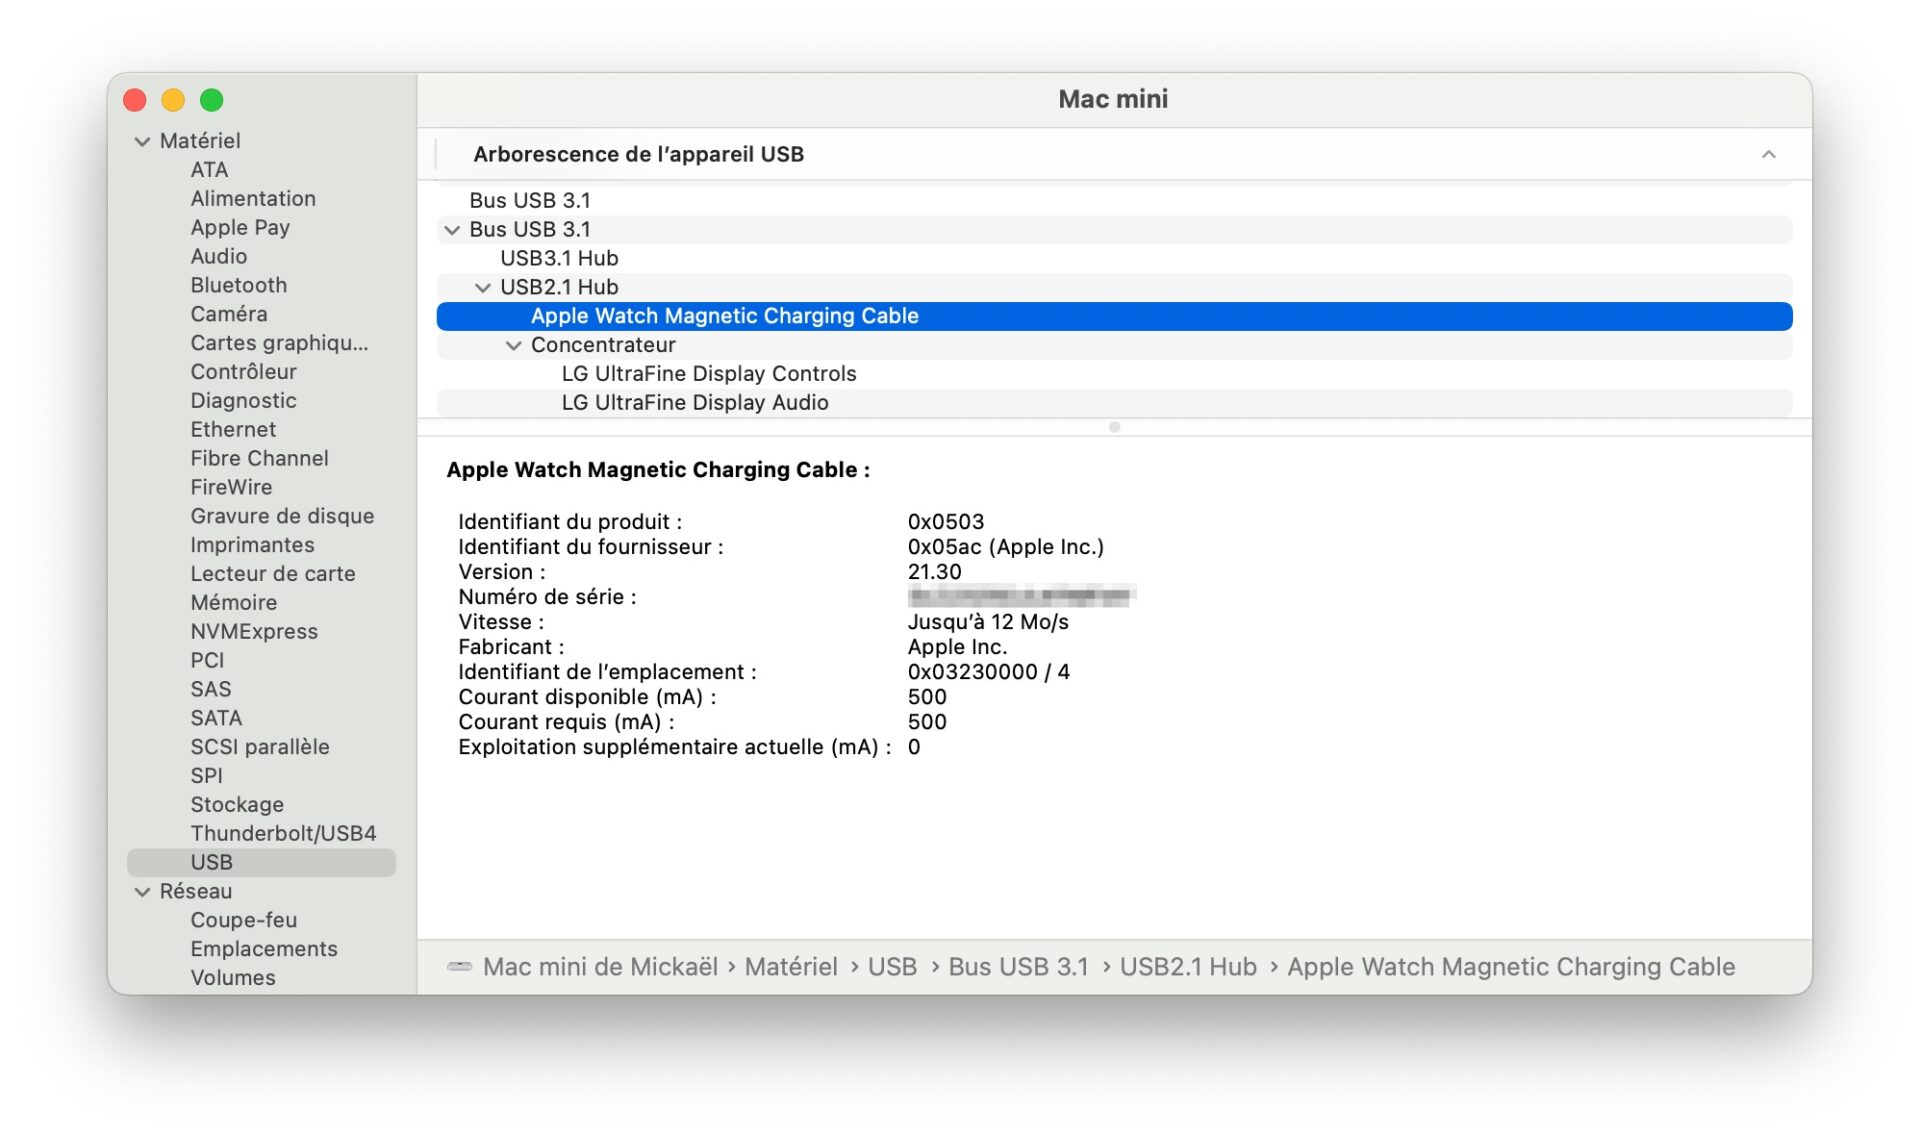Open Stockage in the sidebar
Viewport: 1920px width, 1137px height.
pos(237,805)
